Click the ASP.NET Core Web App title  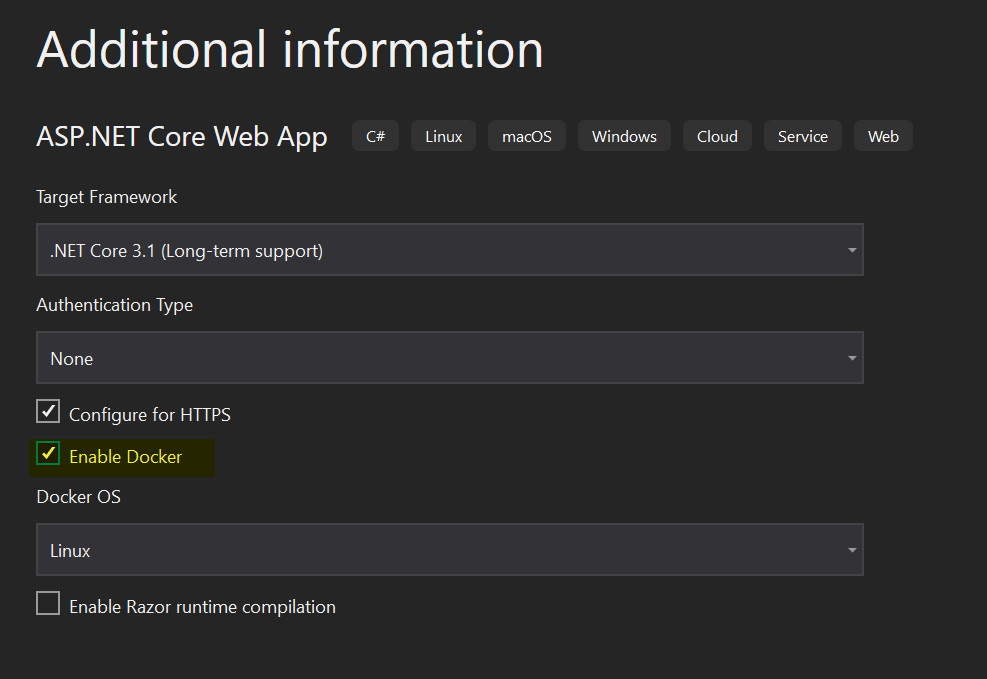click(182, 137)
